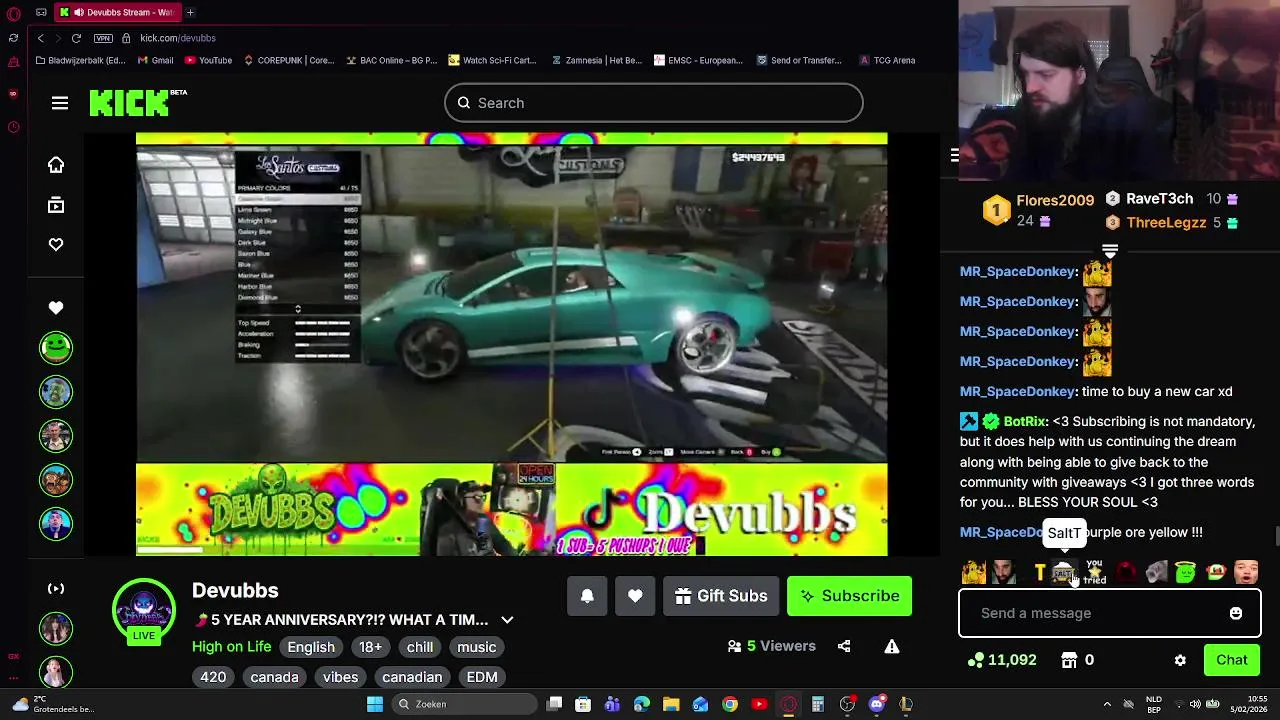
Task: Reload the page in browser toolbar
Action: [x=76, y=38]
